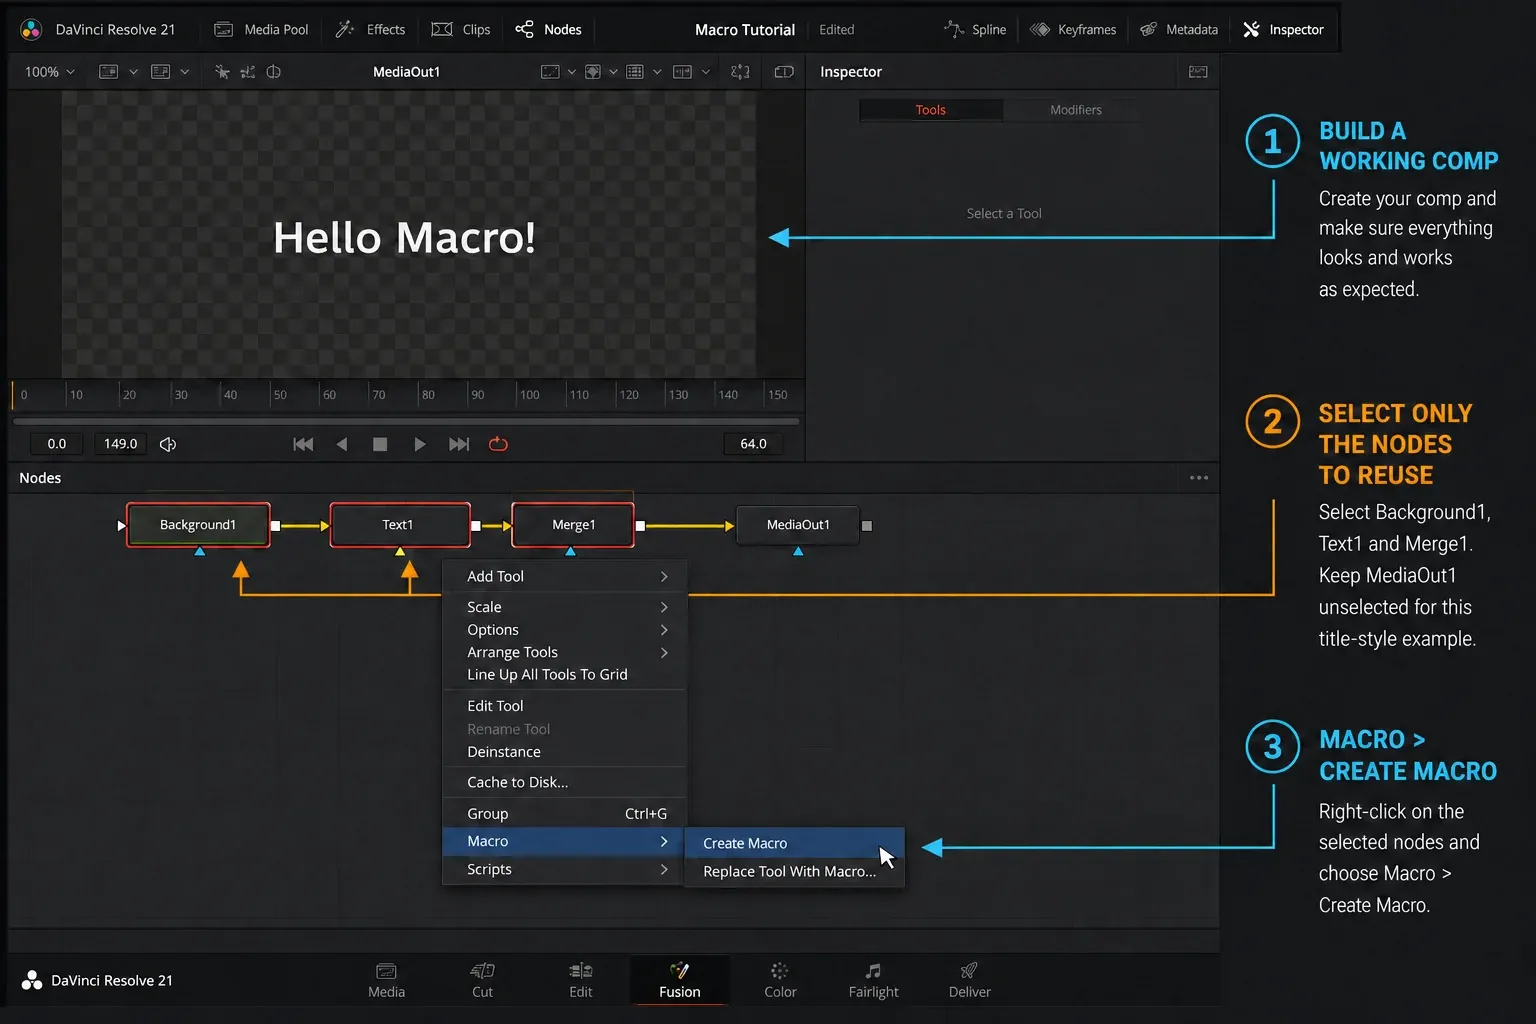Image resolution: width=1536 pixels, height=1024 pixels.
Task: Expand the Add Tool submenu
Action: tap(565, 577)
